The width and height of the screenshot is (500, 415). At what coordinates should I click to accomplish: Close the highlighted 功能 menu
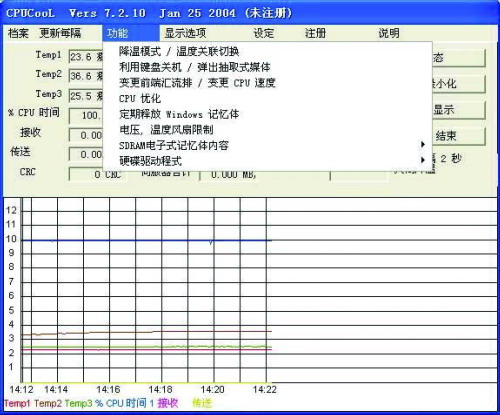(131, 33)
